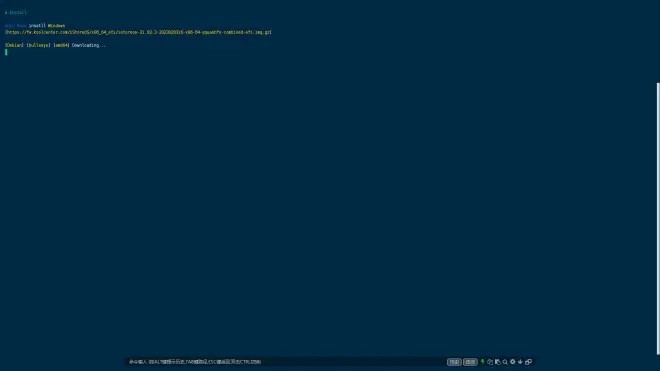Click the "Downloading..." status text
This screenshot has height=371, width=660.
tap(89, 45)
